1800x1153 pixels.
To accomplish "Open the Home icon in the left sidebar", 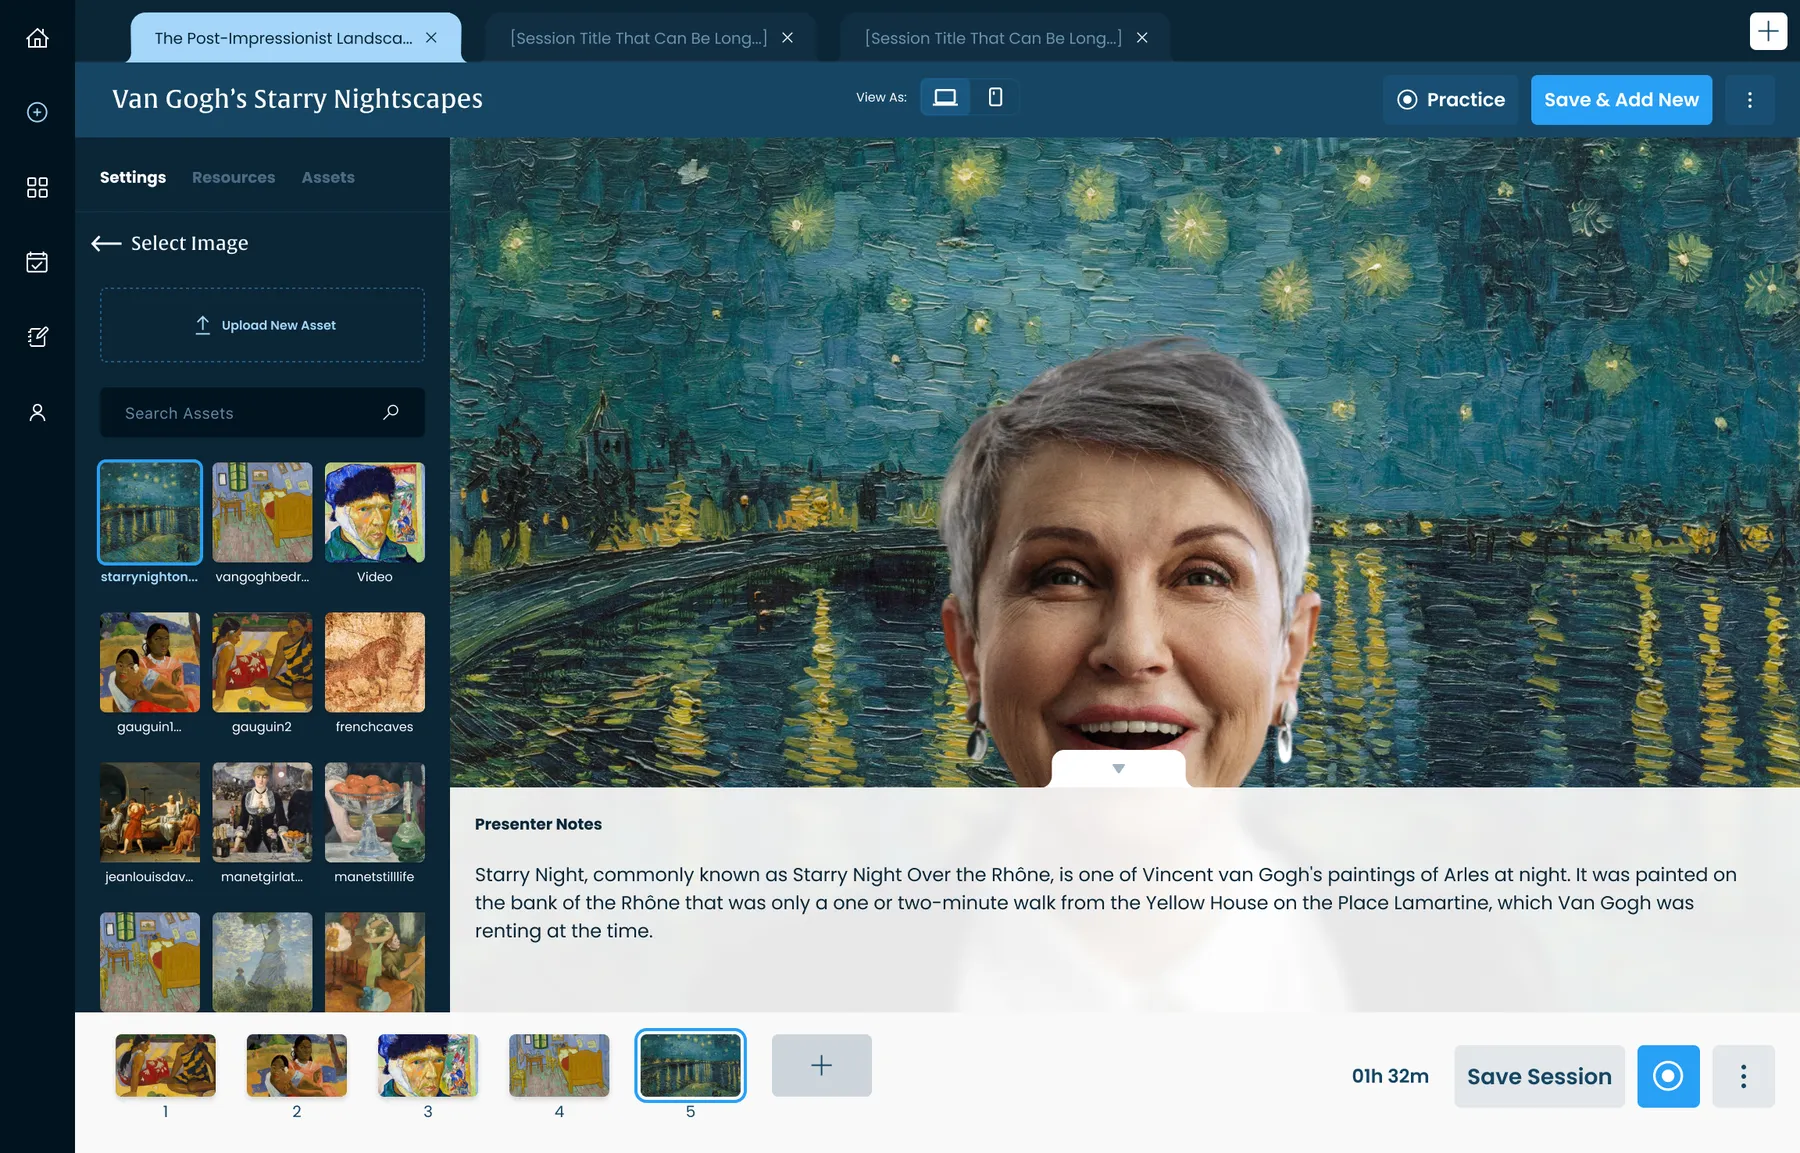I will [x=37, y=38].
